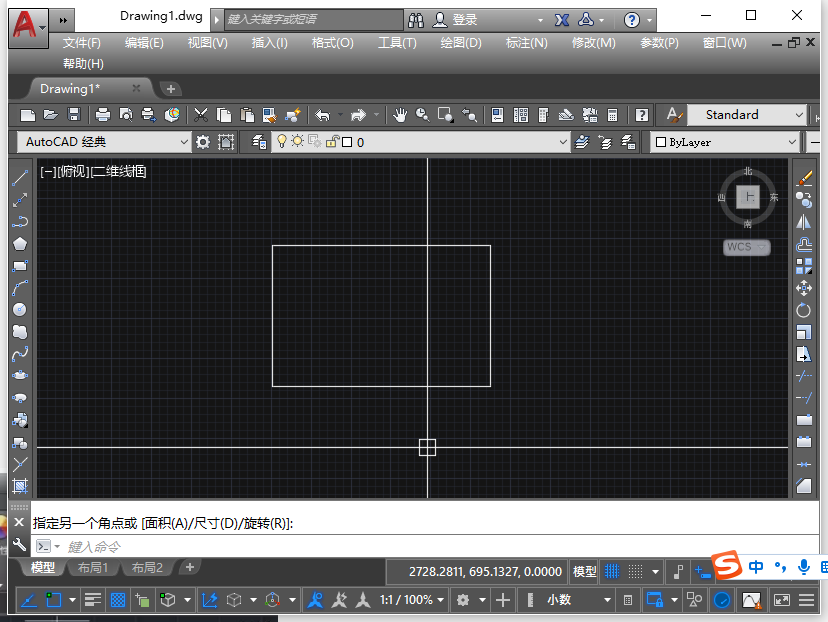Click the Open file icon
This screenshot has width=828, height=622.
(51, 115)
